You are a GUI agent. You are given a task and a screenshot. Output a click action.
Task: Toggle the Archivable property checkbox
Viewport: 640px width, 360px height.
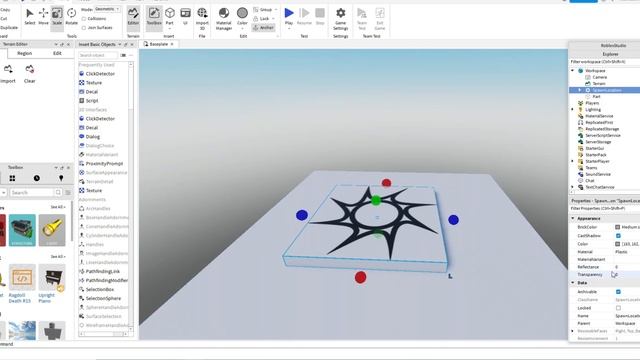coord(618,292)
